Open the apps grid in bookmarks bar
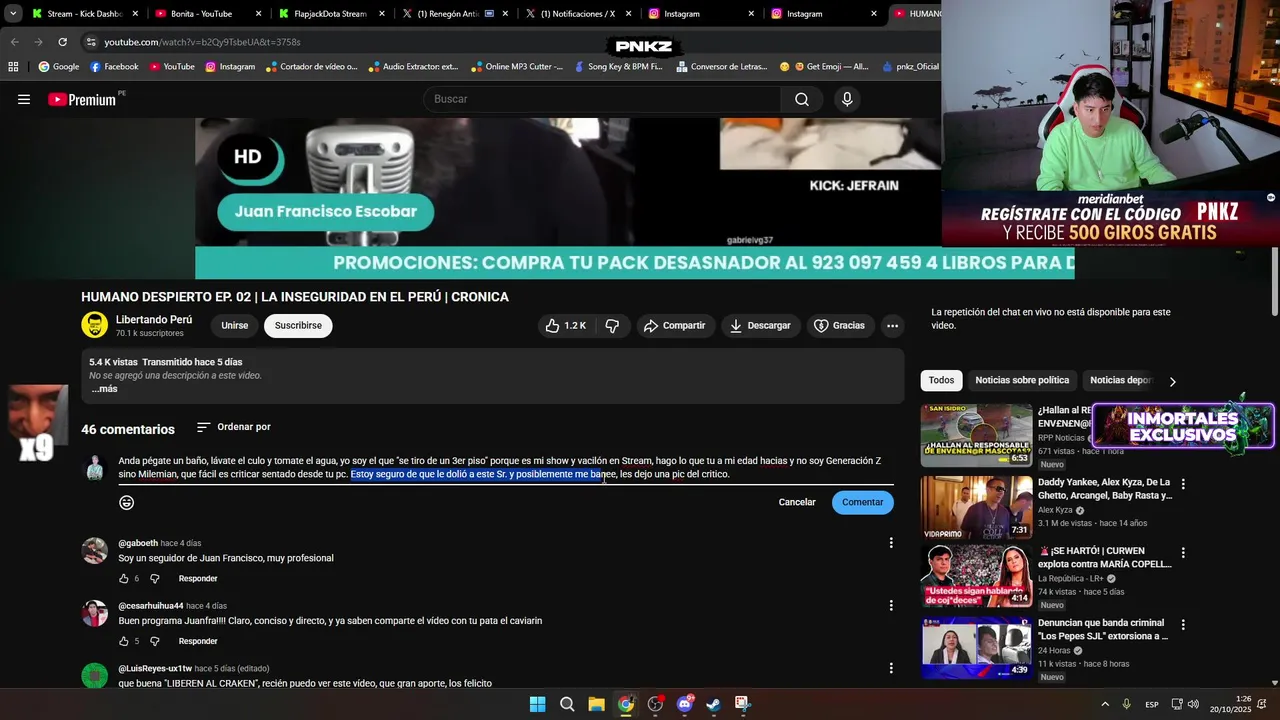This screenshot has height=720, width=1280. click(x=13, y=67)
